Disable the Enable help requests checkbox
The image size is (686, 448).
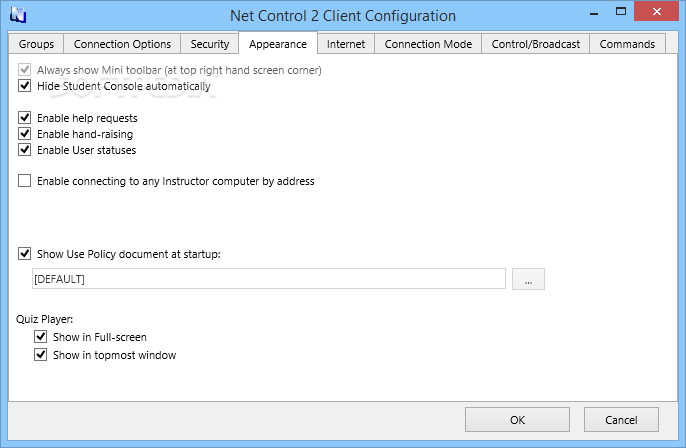tap(24, 118)
